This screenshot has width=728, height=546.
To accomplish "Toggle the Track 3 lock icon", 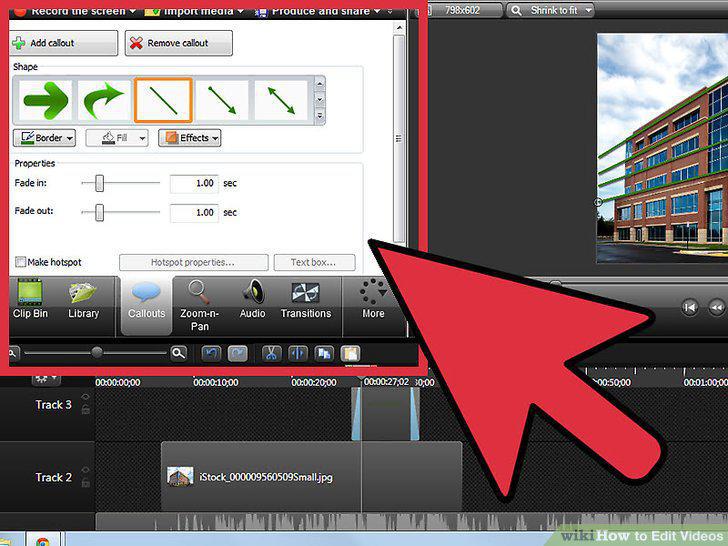I will [x=85, y=410].
